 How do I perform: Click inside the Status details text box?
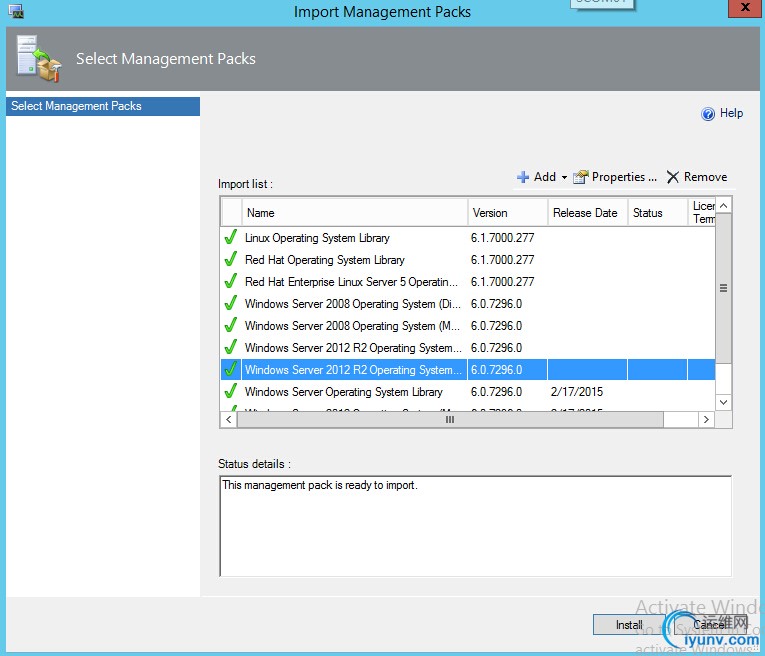[476, 526]
